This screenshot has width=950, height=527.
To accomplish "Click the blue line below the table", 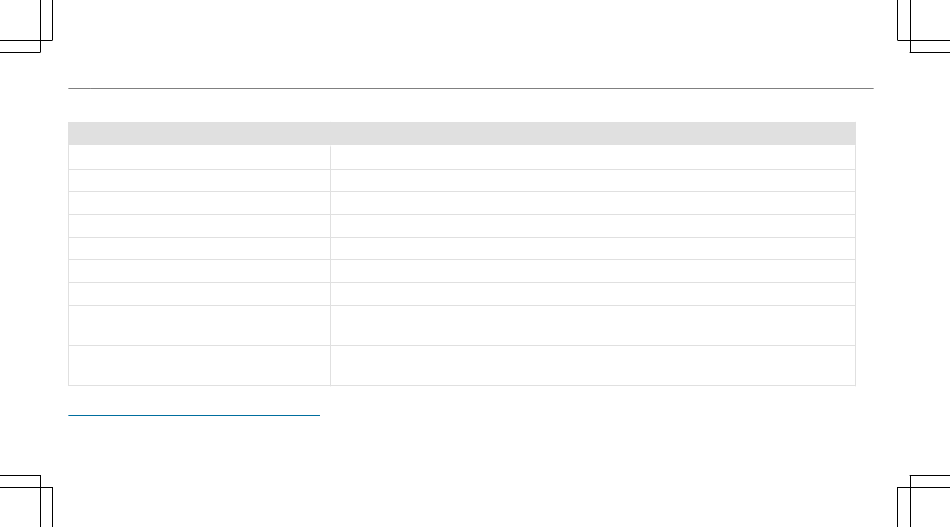I will coord(194,416).
